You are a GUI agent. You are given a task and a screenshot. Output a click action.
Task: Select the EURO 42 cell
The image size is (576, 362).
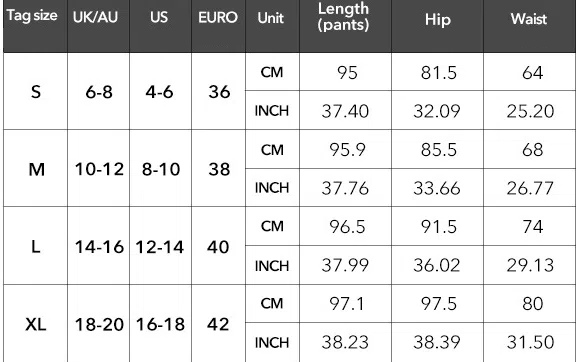pyautogui.click(x=218, y=325)
